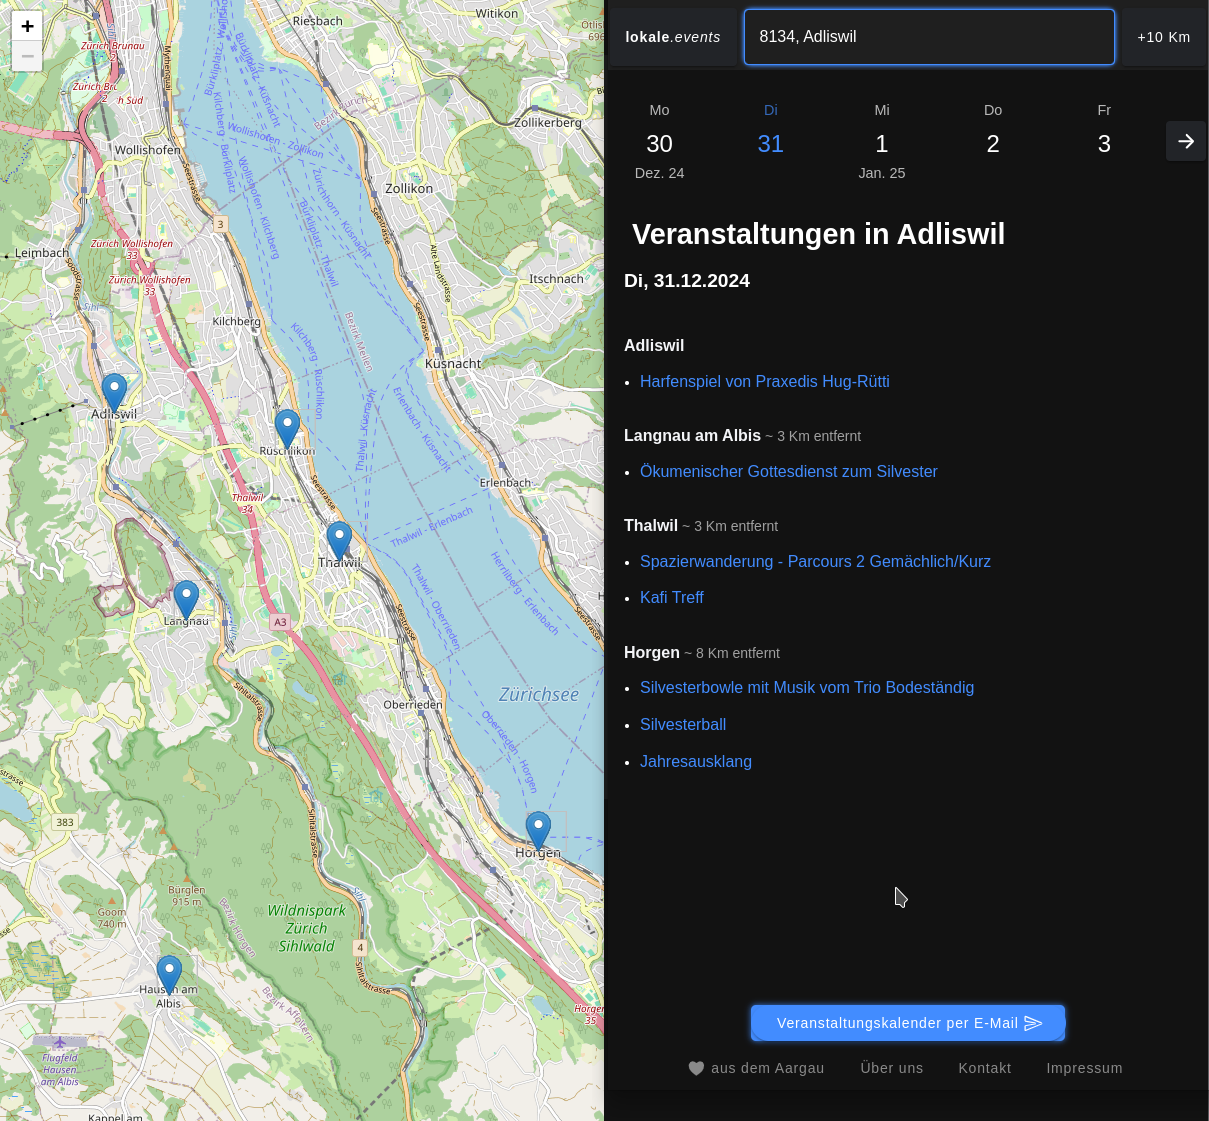The width and height of the screenshot is (1209, 1121).
Task: Zoom in on the map
Action: tap(27, 26)
